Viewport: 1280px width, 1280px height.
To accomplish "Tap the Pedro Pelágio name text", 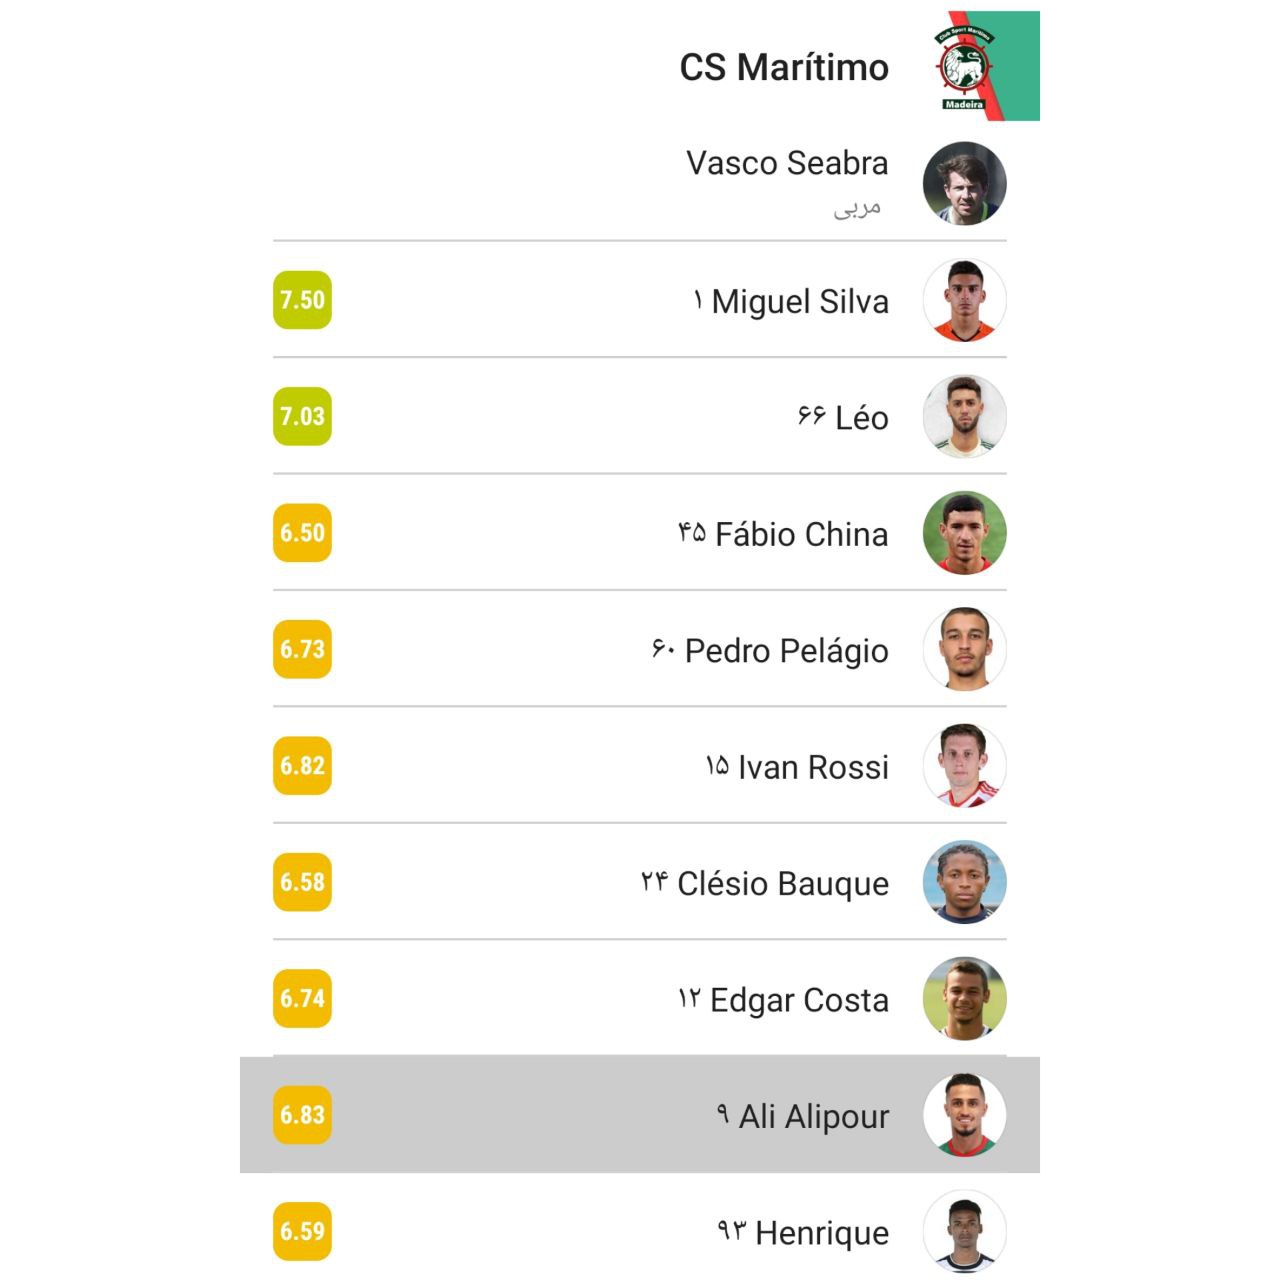I will click(787, 651).
